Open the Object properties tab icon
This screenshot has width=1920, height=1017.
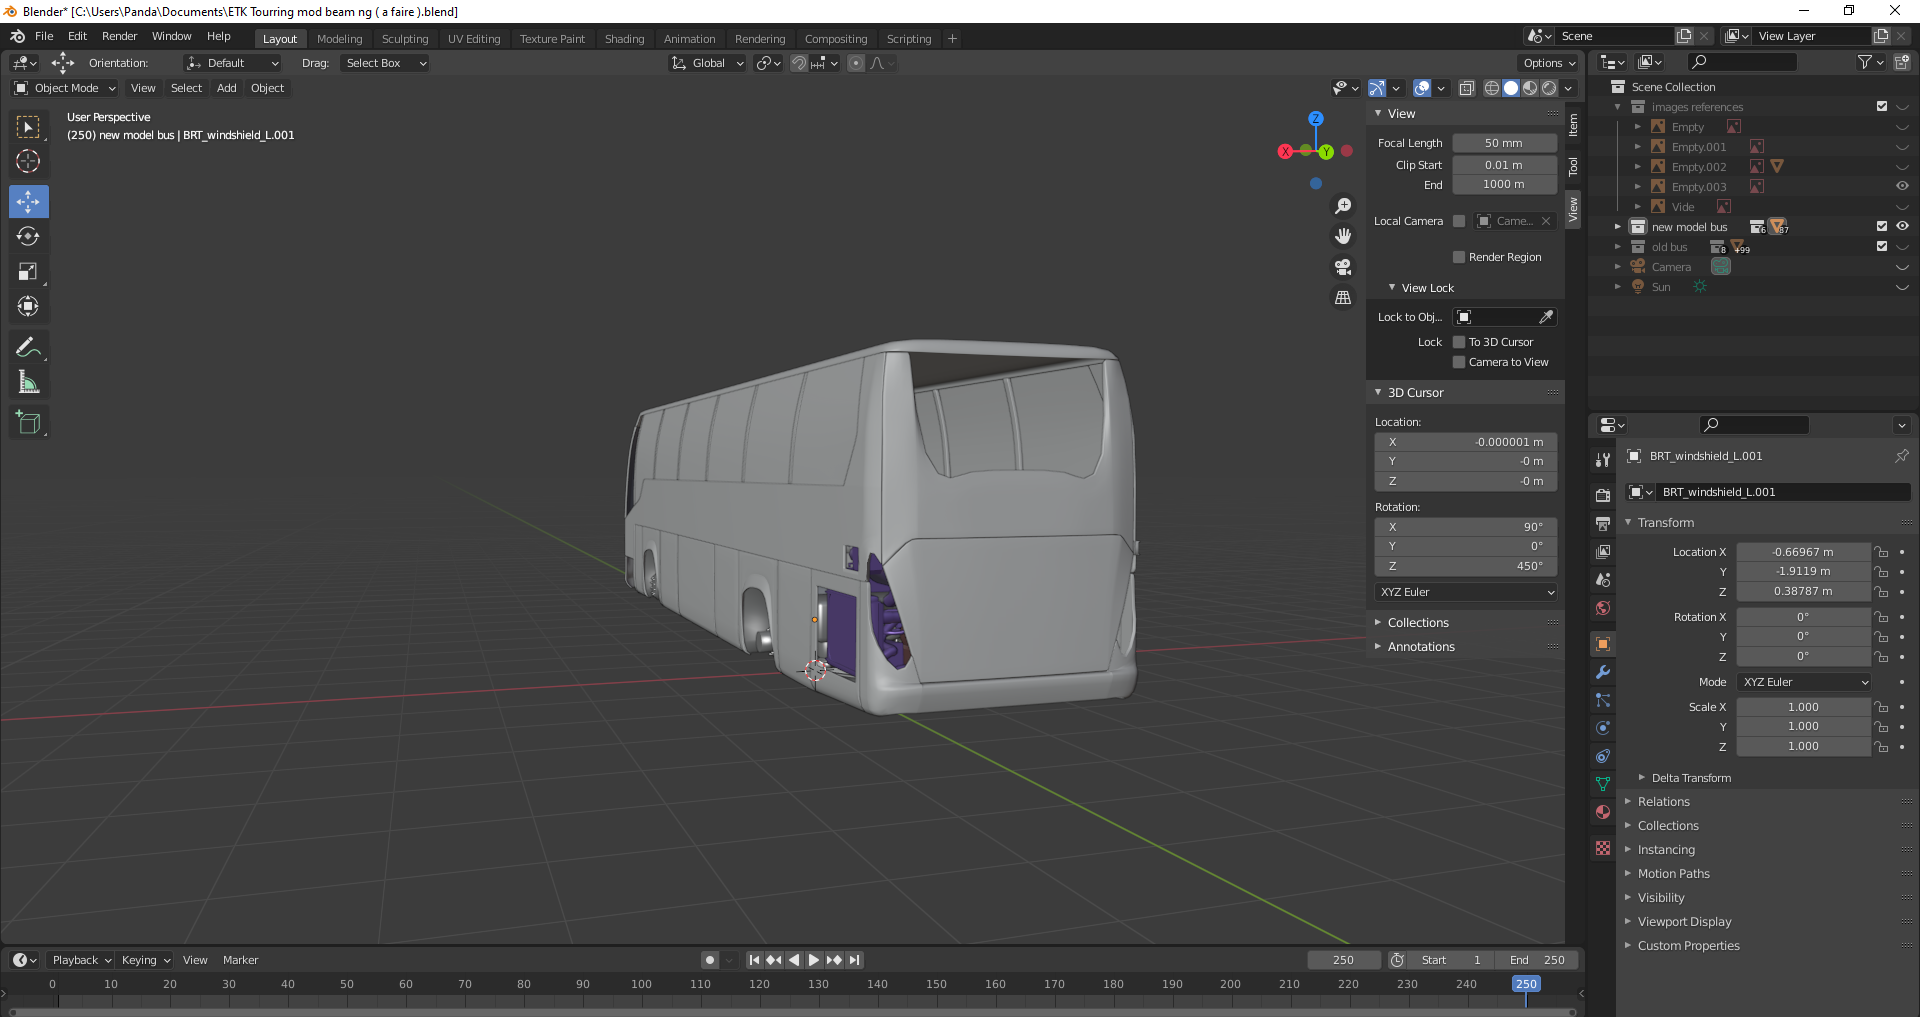(1603, 644)
